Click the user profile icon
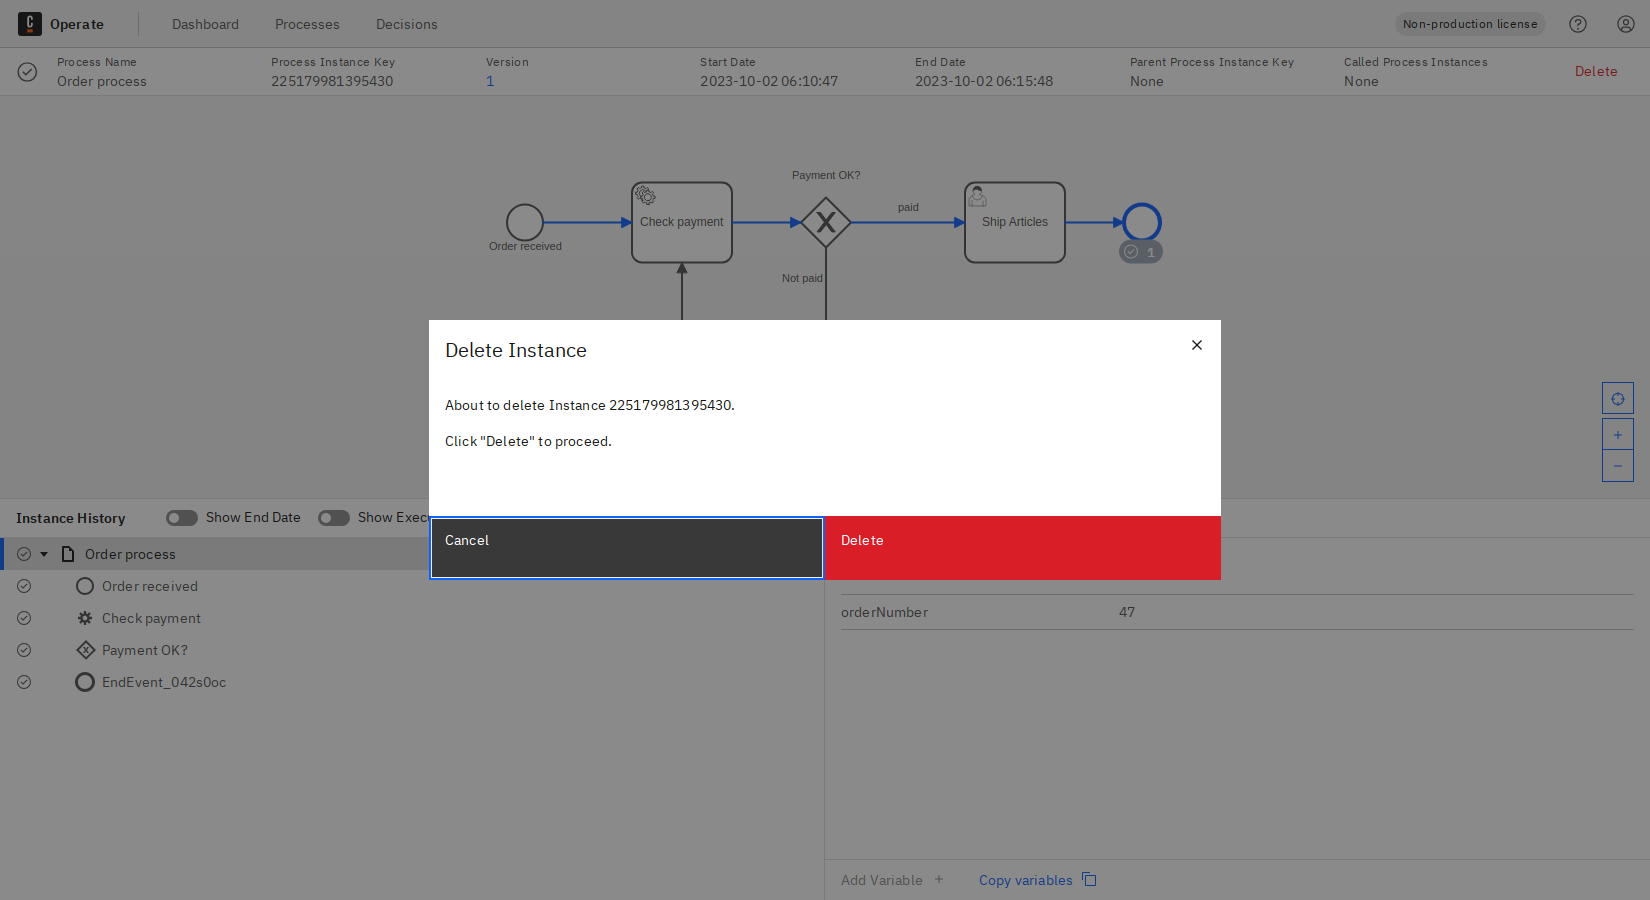This screenshot has width=1650, height=900. [x=1625, y=23]
